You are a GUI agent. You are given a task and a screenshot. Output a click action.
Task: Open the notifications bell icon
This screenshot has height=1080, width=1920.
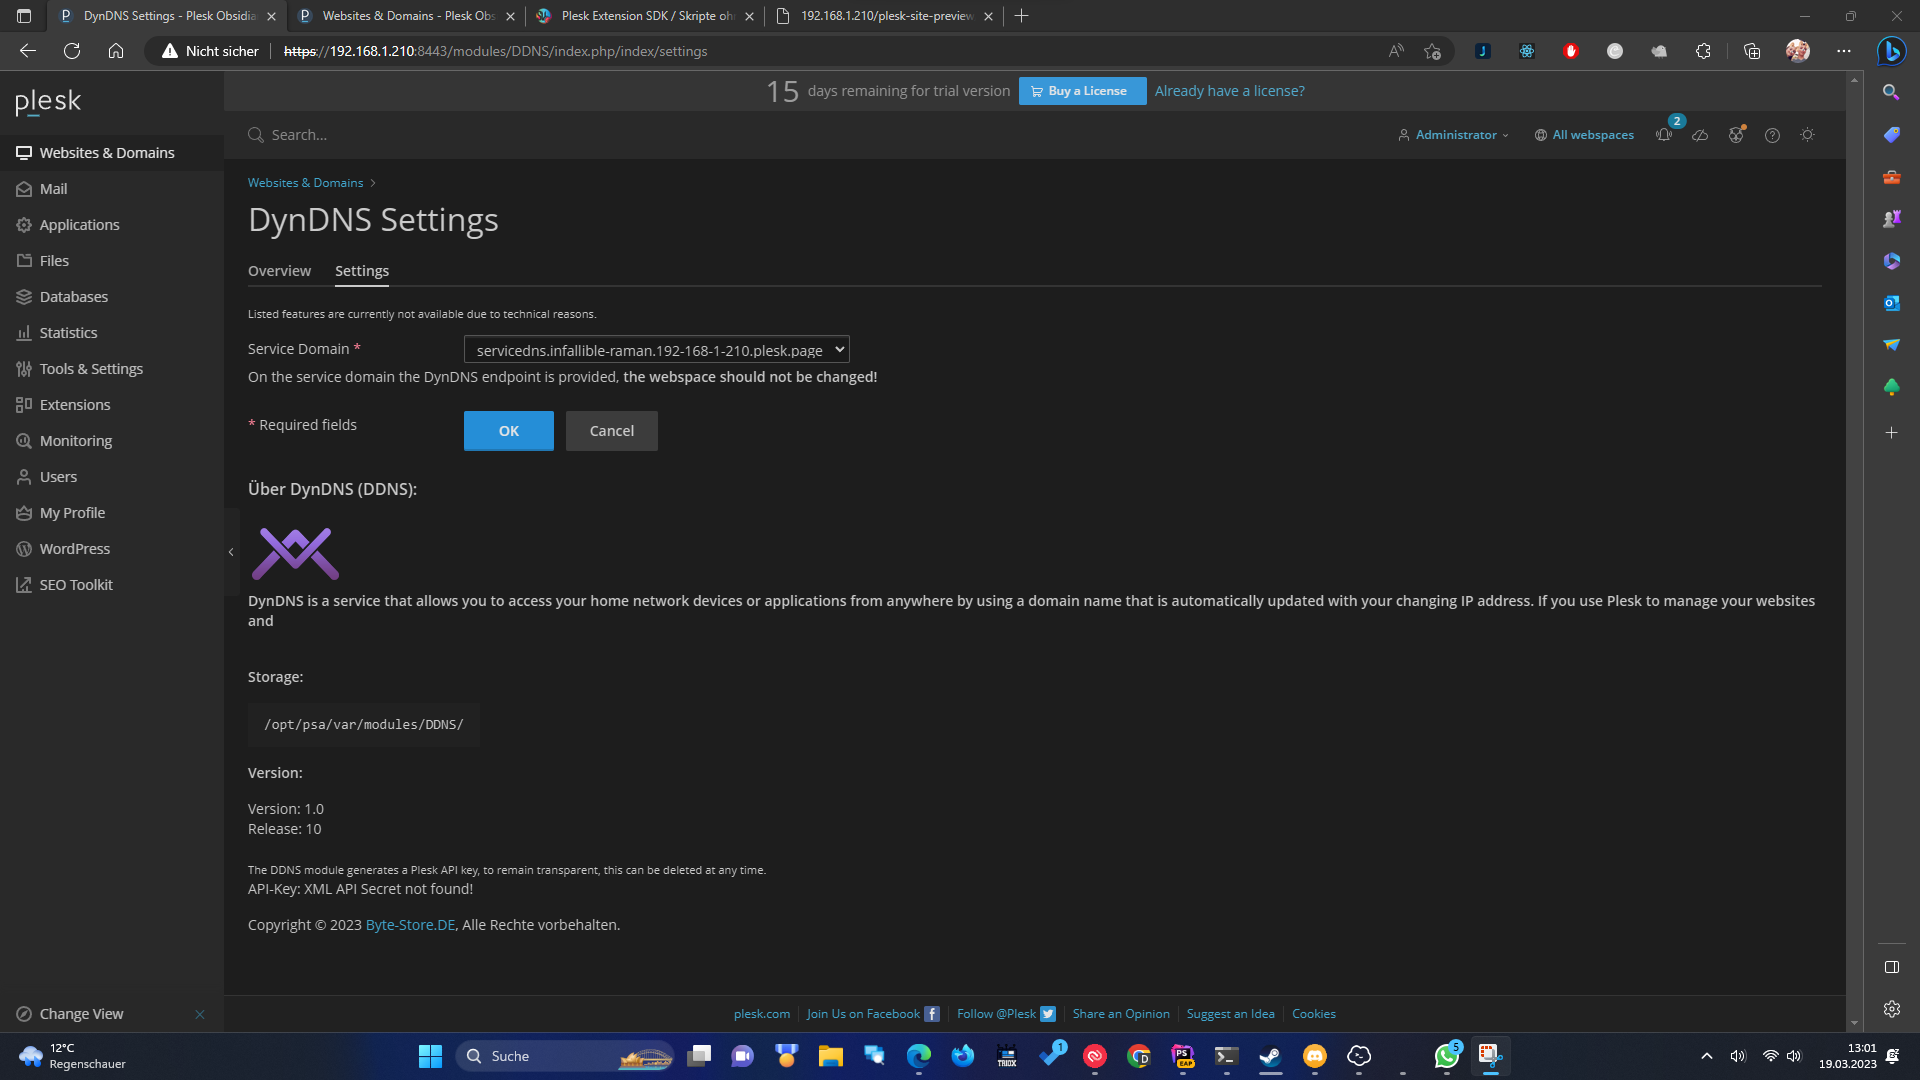pos(1664,135)
